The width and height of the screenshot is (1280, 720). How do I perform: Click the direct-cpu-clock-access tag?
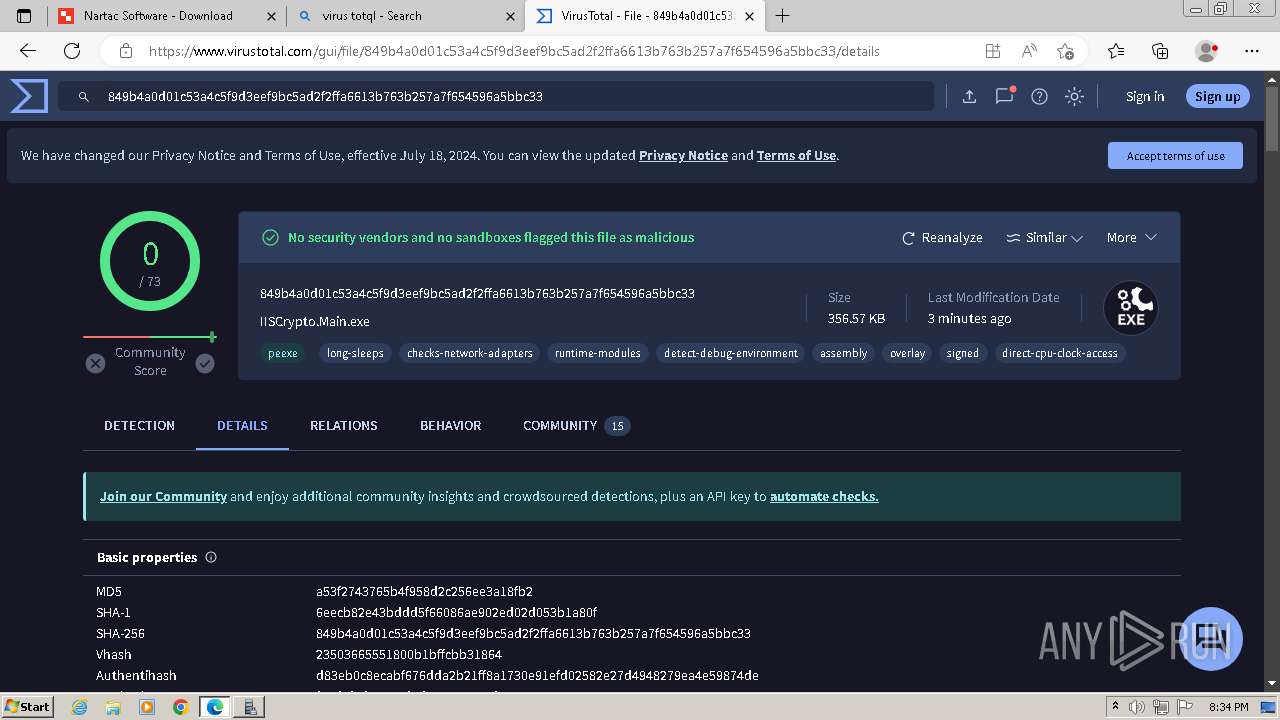tap(1060, 353)
